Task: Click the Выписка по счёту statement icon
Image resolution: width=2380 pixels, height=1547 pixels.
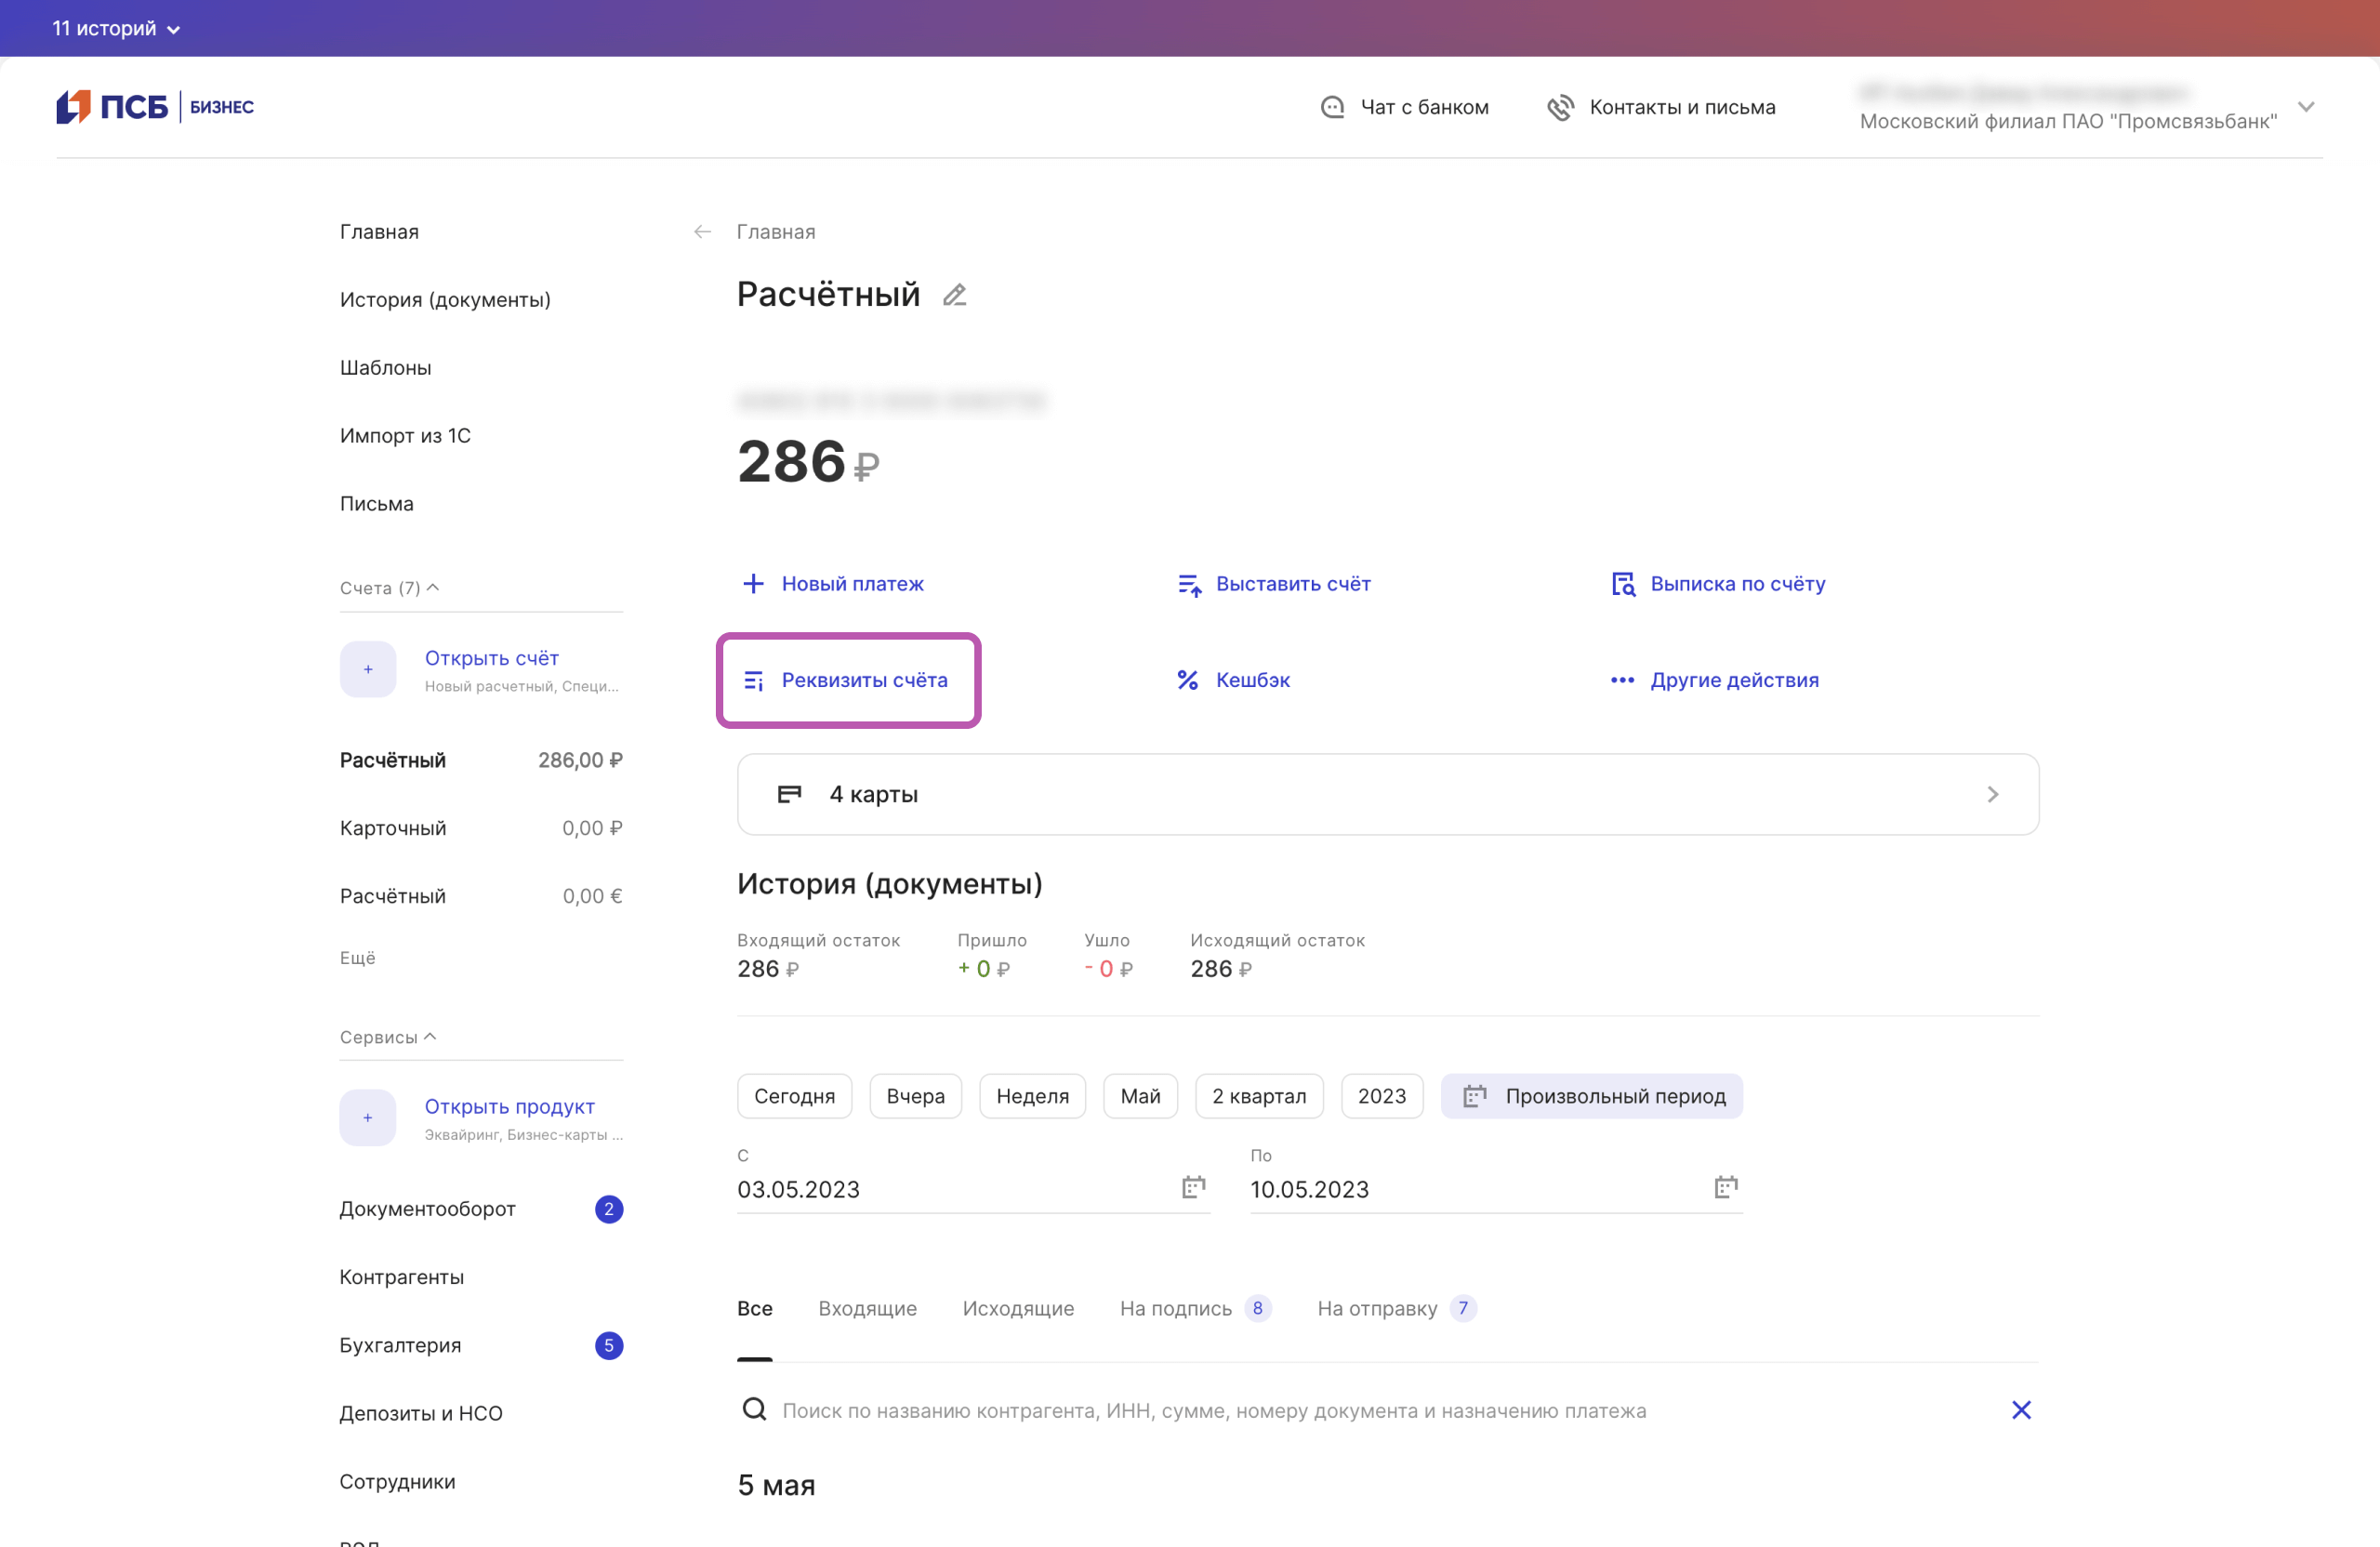Action: point(1622,584)
